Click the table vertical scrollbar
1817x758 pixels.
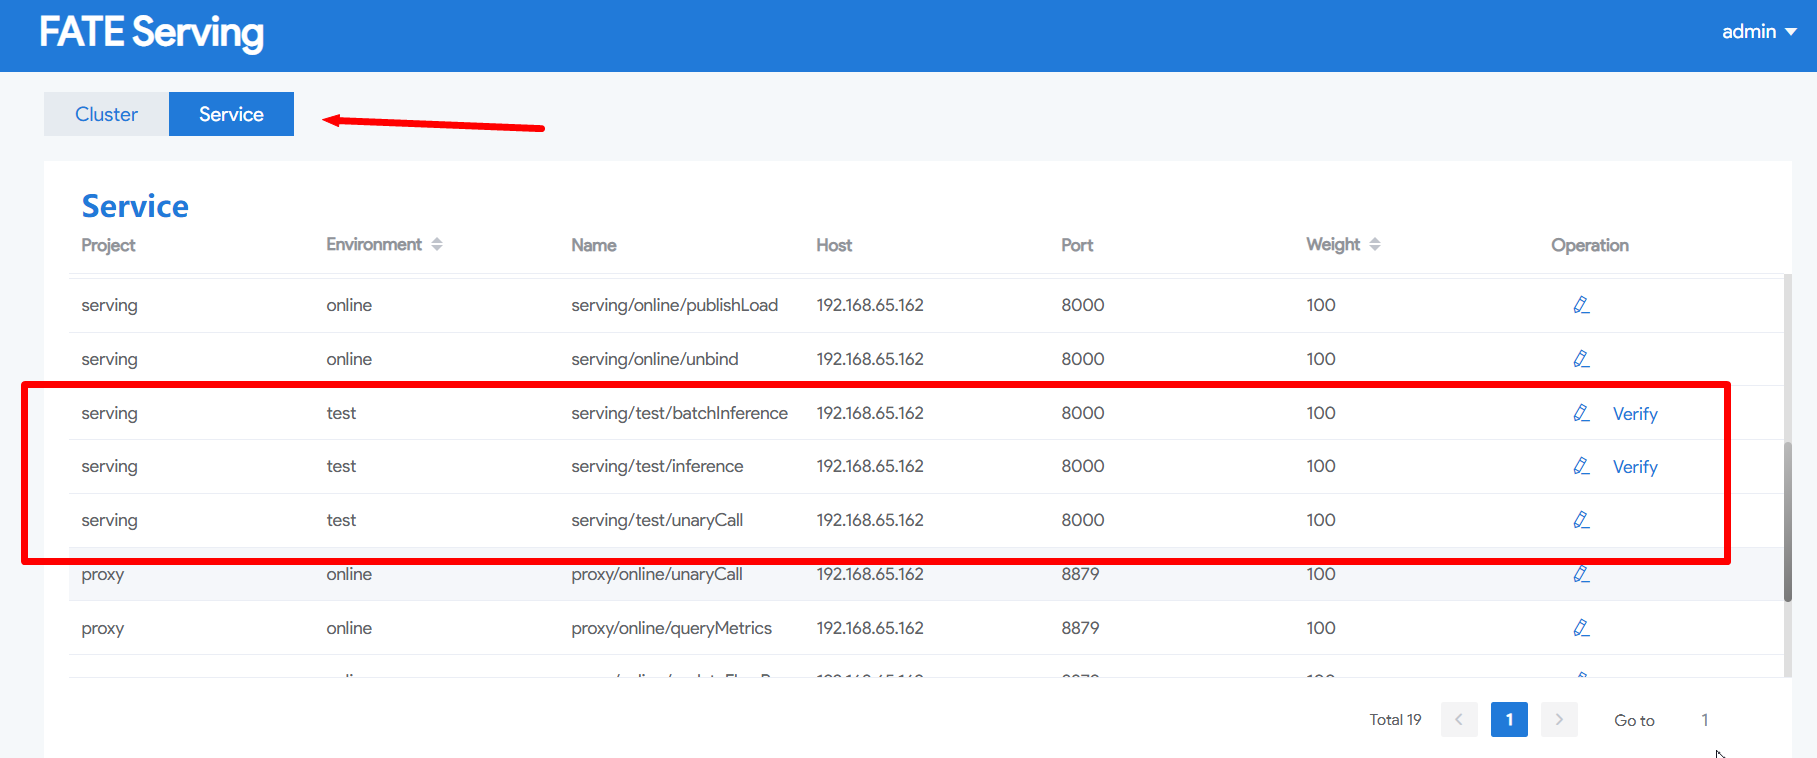(1787, 520)
